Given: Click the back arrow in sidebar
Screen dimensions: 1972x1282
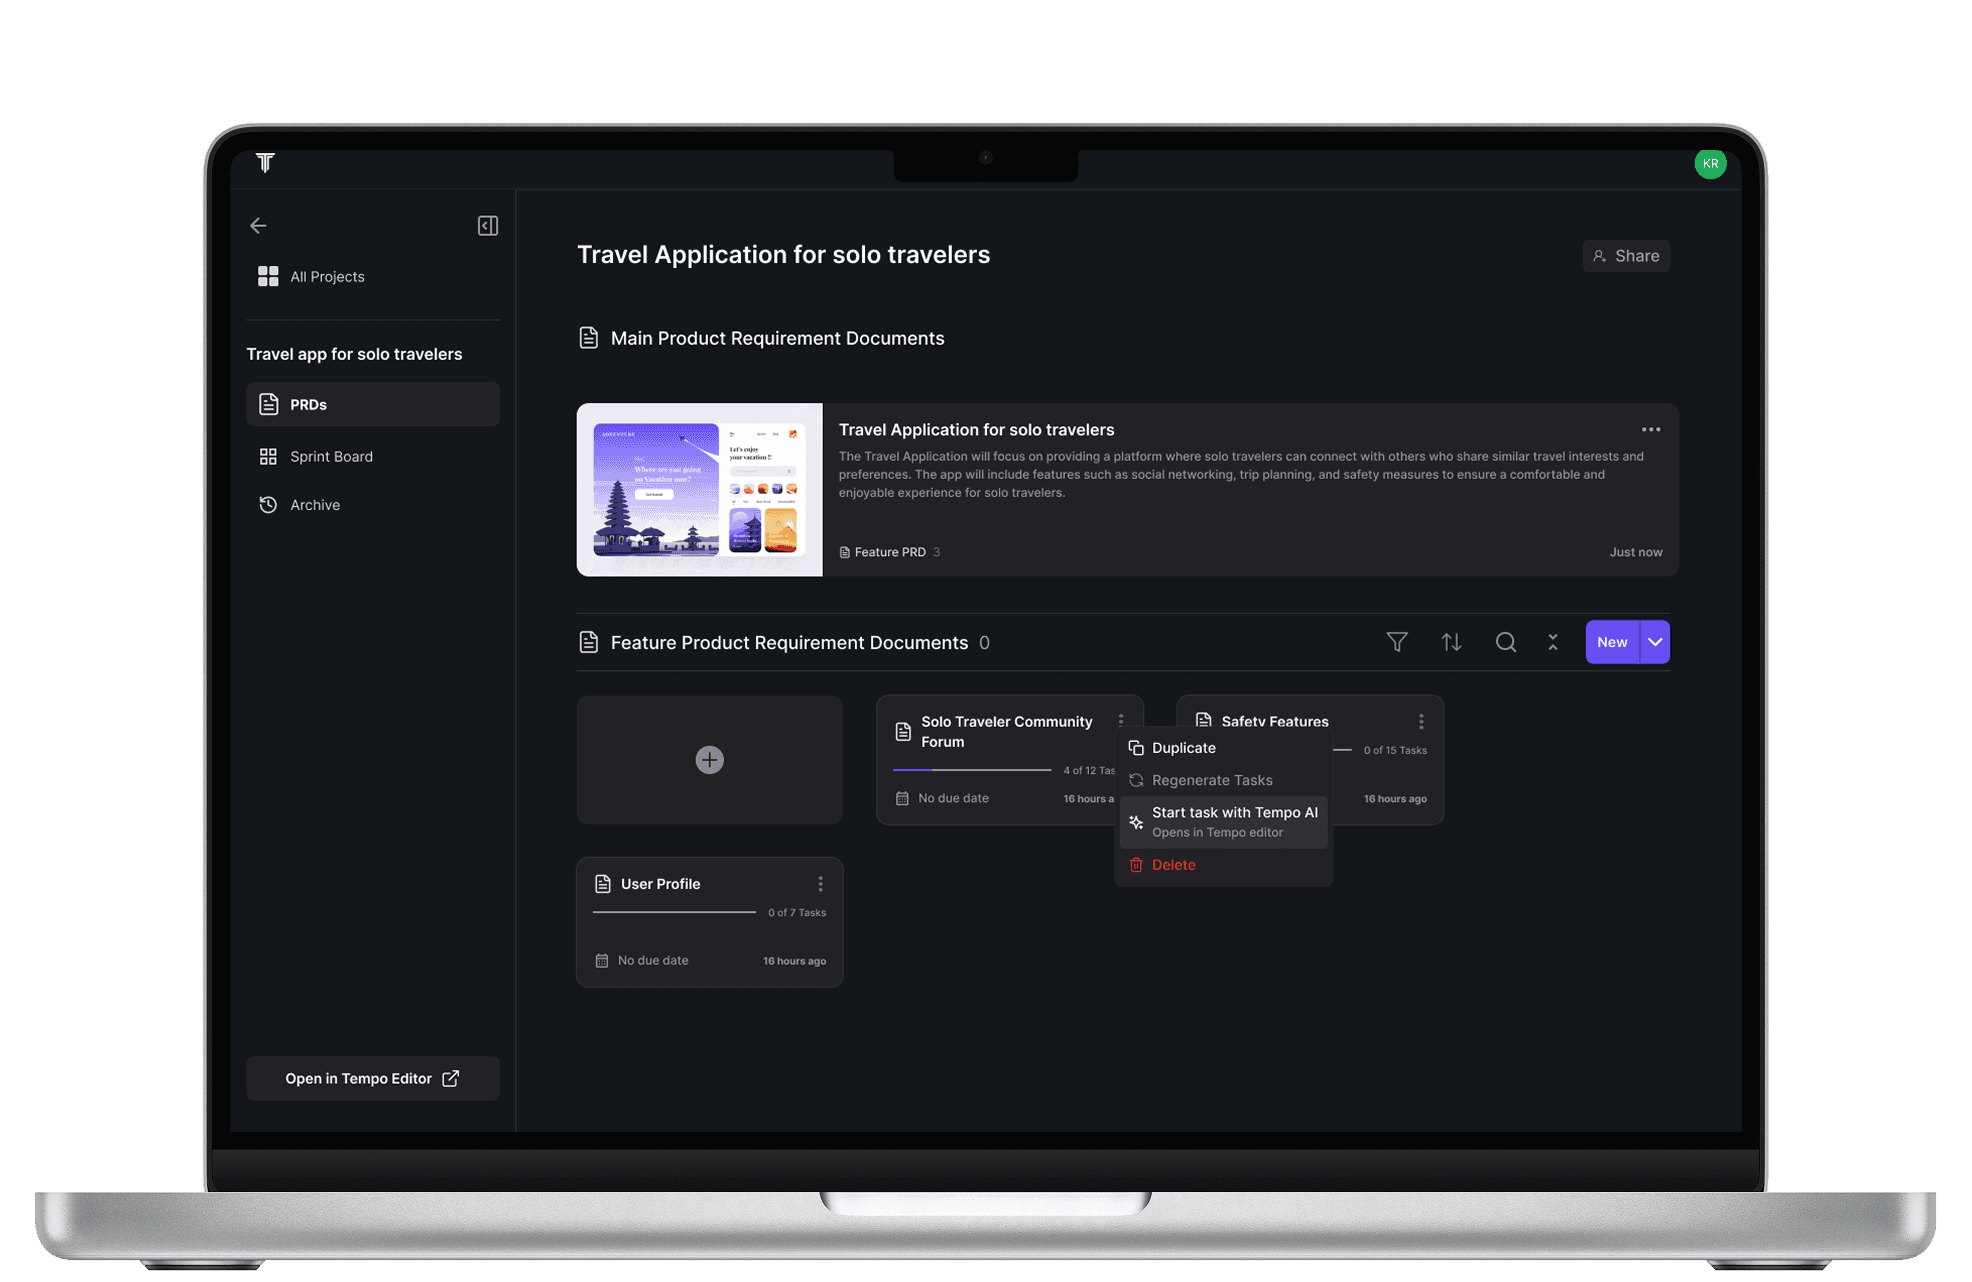Looking at the screenshot, I should pos(258,226).
